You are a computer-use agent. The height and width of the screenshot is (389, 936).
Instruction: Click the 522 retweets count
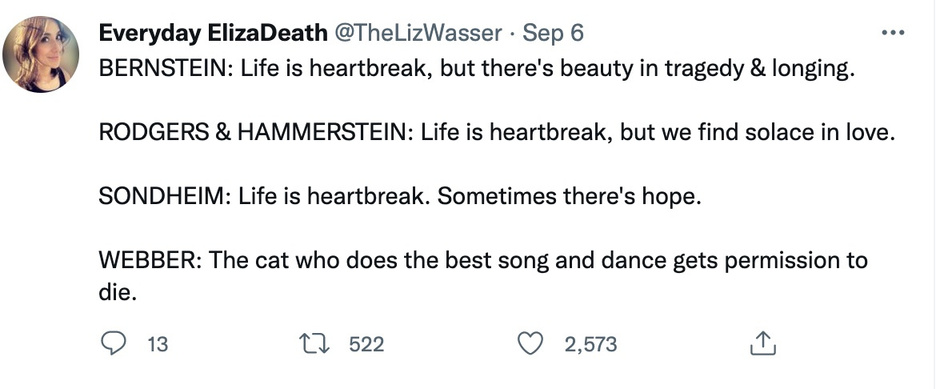point(366,345)
